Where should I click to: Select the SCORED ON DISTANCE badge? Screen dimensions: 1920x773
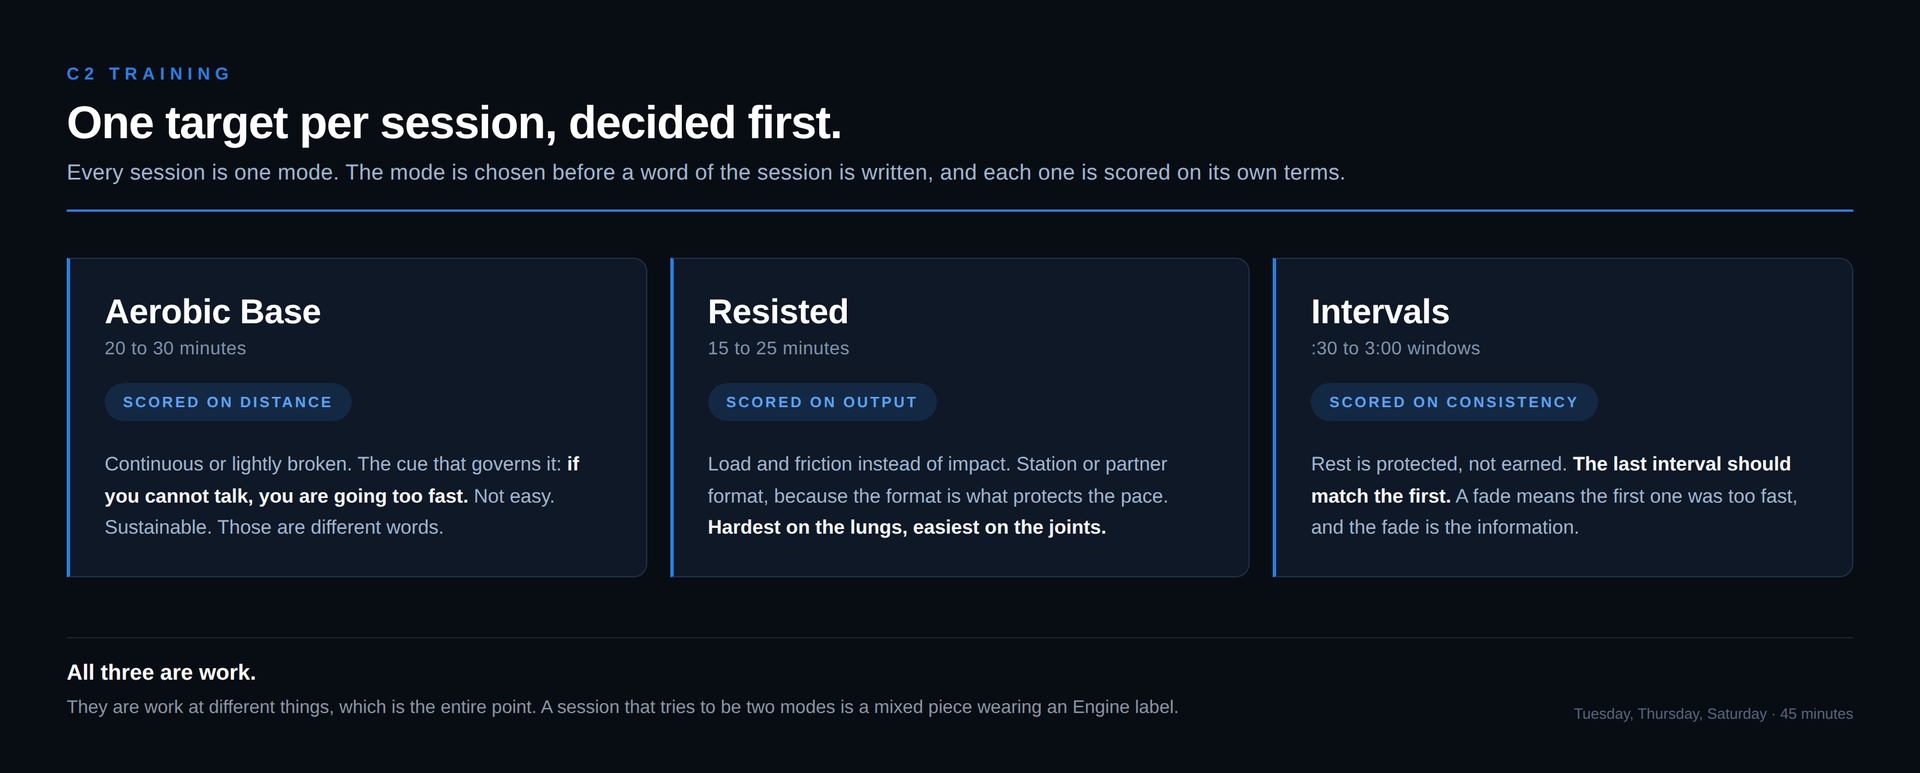pyautogui.click(x=228, y=402)
